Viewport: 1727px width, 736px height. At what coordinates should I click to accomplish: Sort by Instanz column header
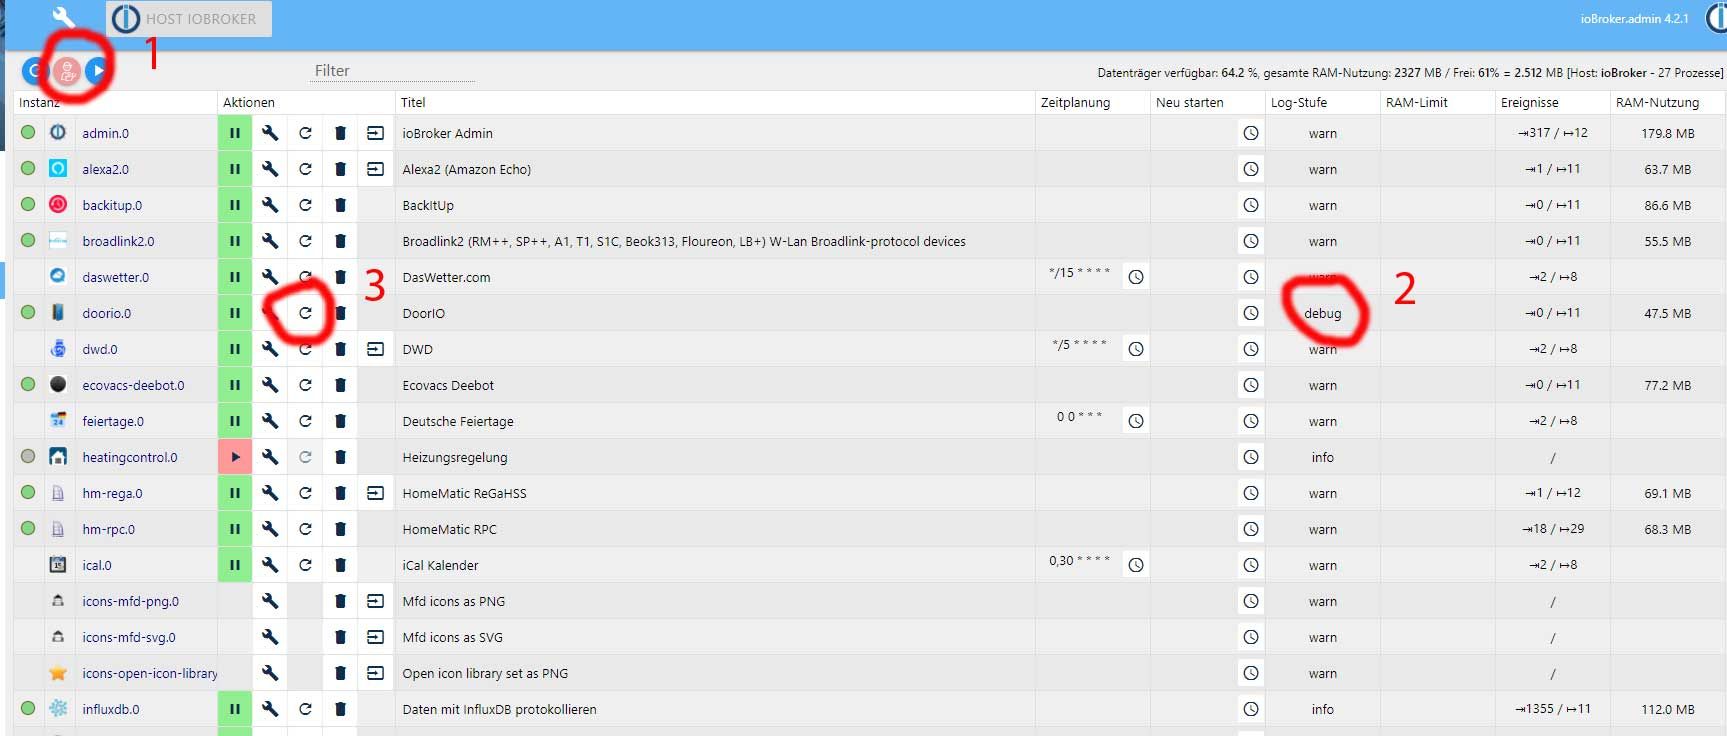(39, 102)
